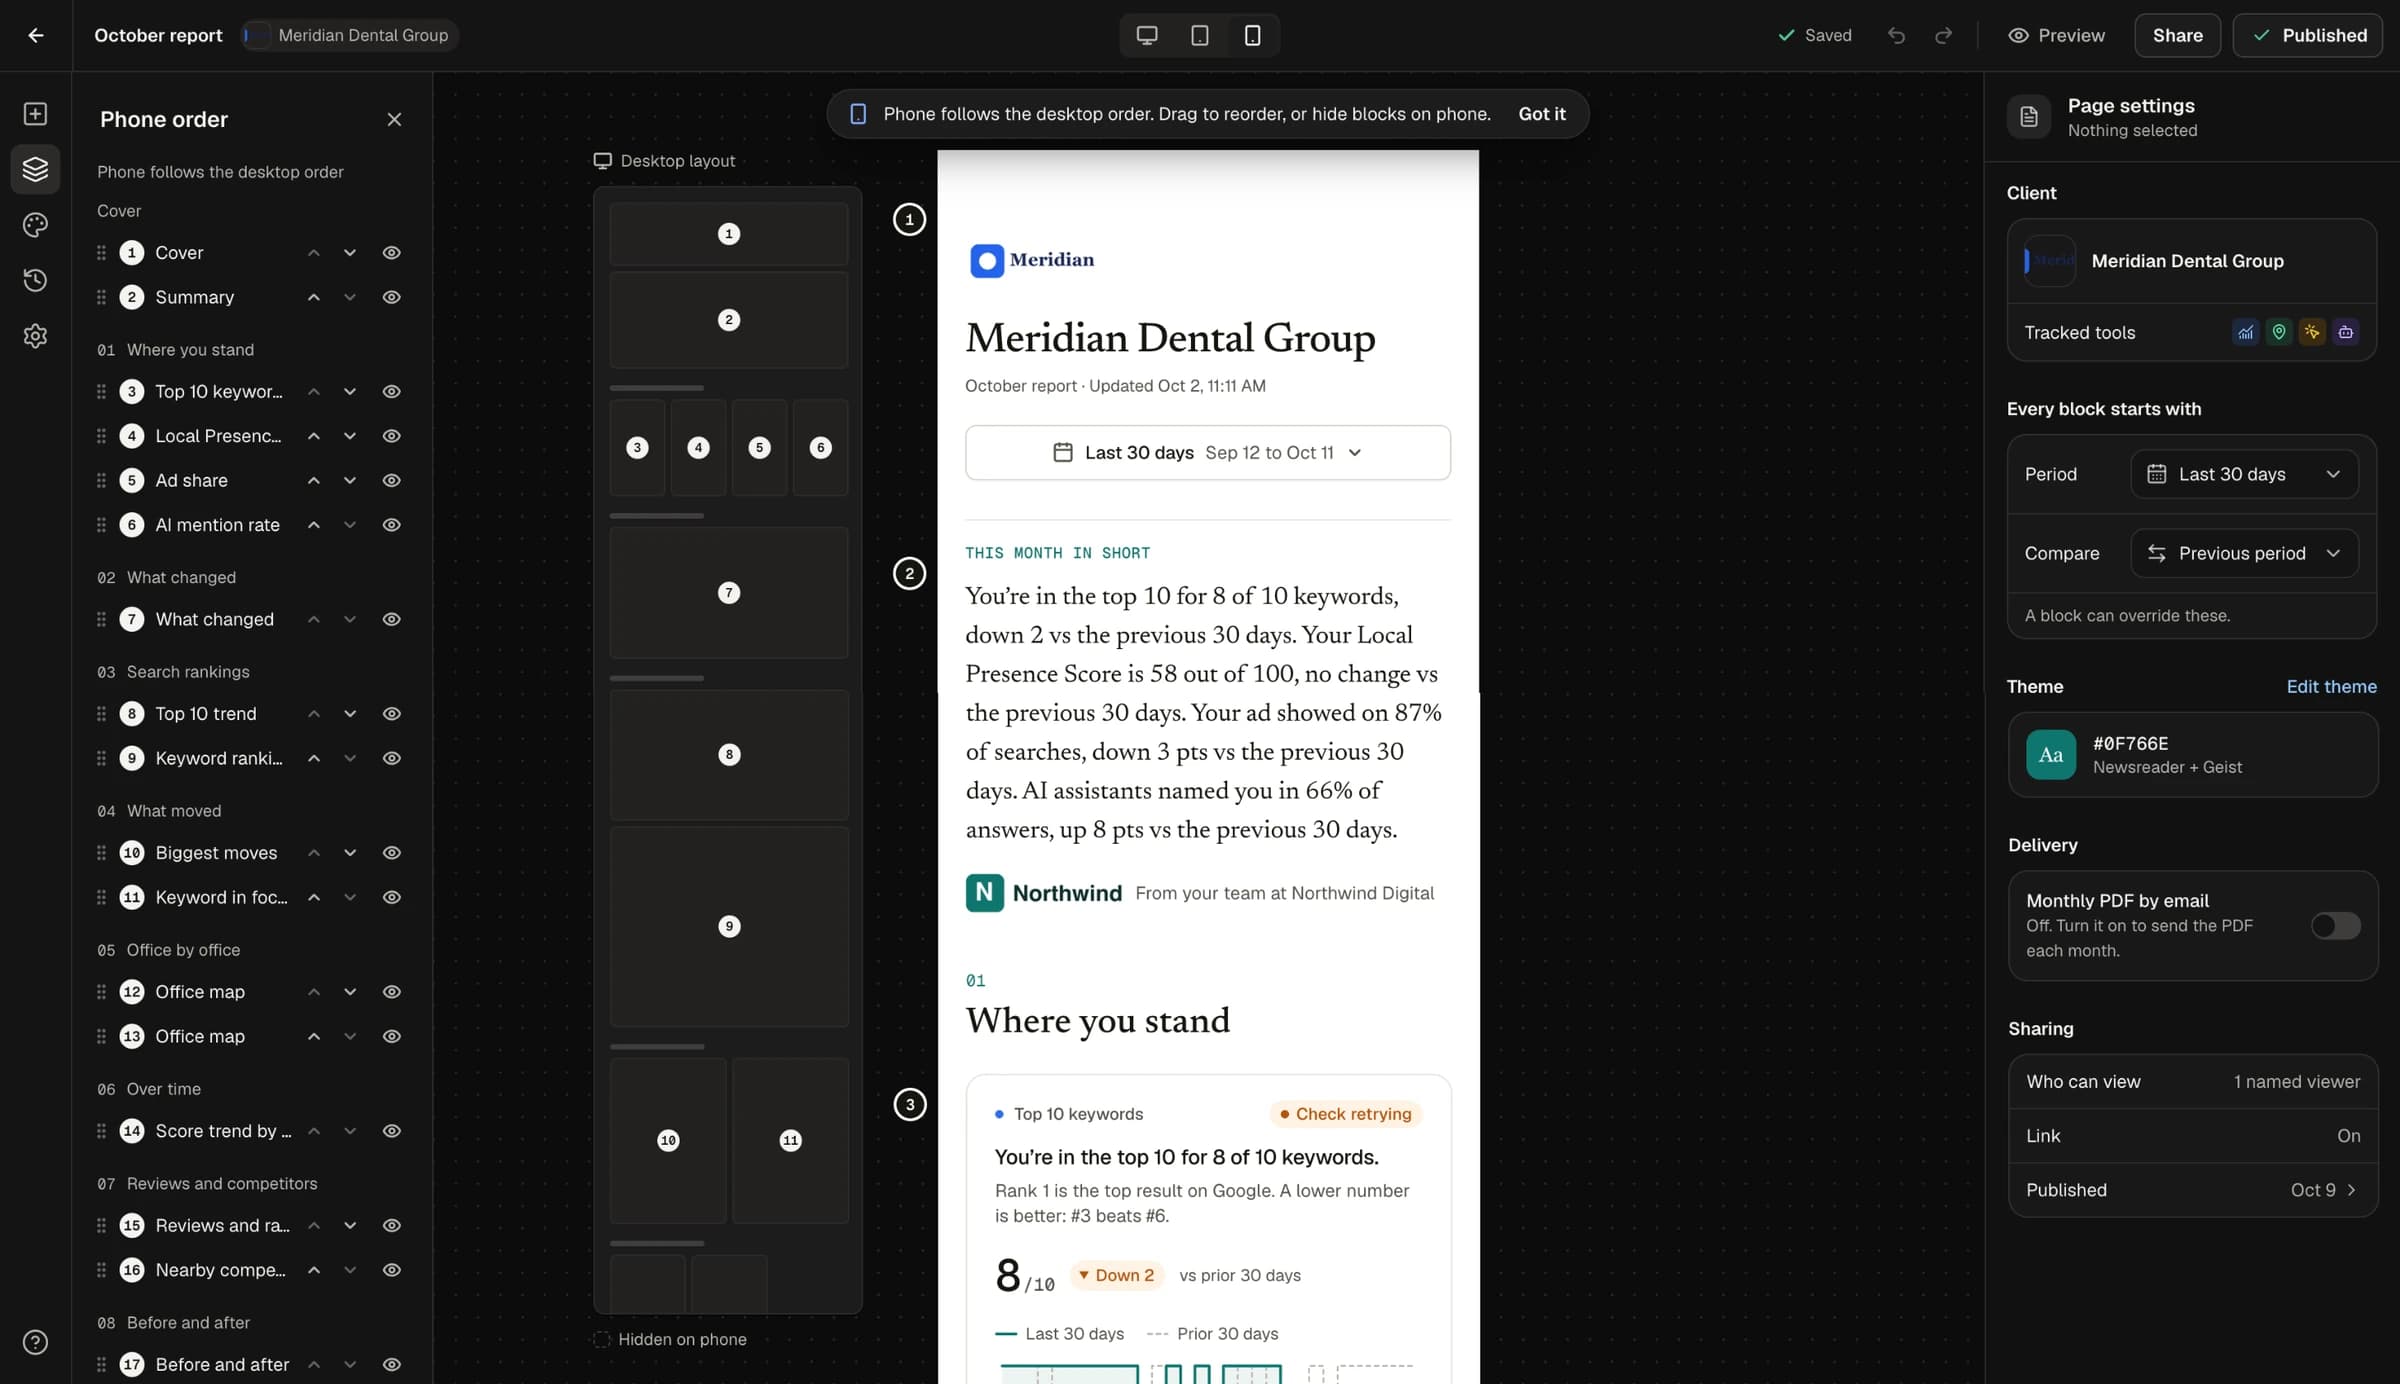Open Meridian Dental Group client chip
The width and height of the screenshot is (2400, 1384).
350,35
